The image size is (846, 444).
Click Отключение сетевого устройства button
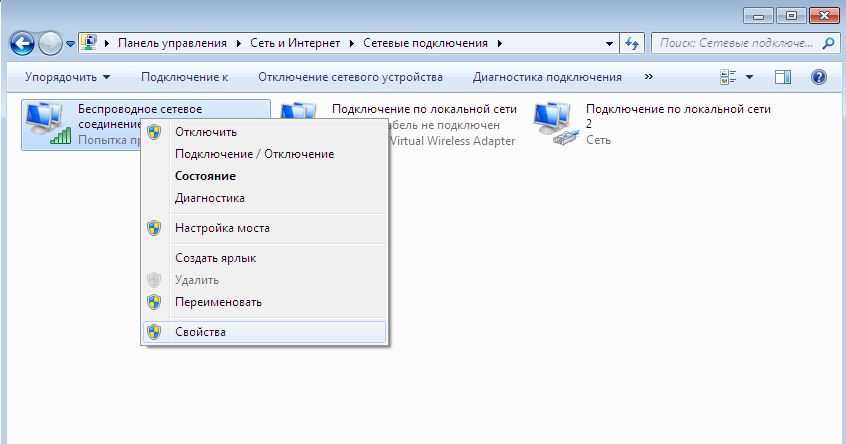tap(350, 77)
